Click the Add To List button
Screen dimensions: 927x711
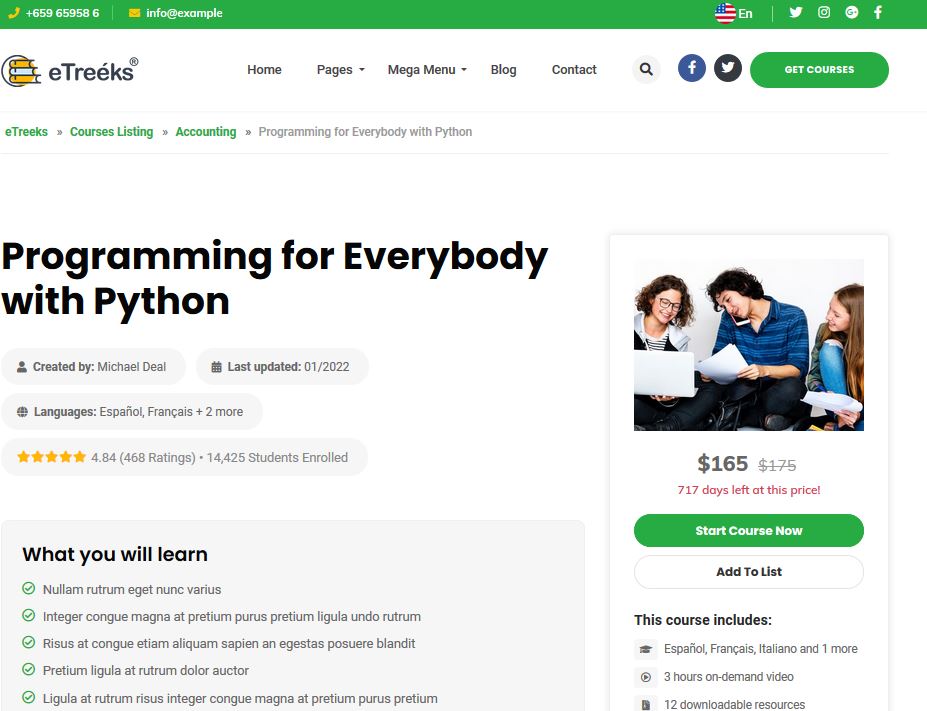(x=748, y=572)
